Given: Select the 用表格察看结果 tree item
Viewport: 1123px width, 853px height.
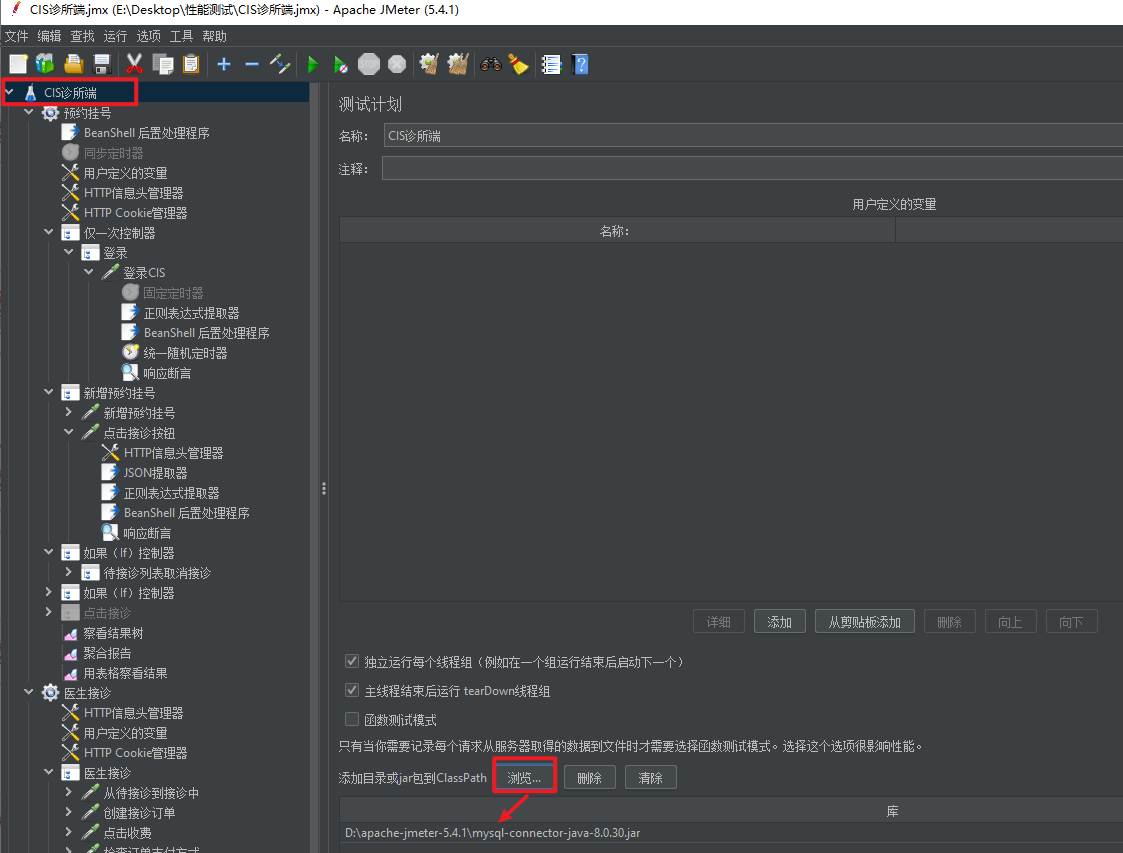Looking at the screenshot, I should coord(125,673).
